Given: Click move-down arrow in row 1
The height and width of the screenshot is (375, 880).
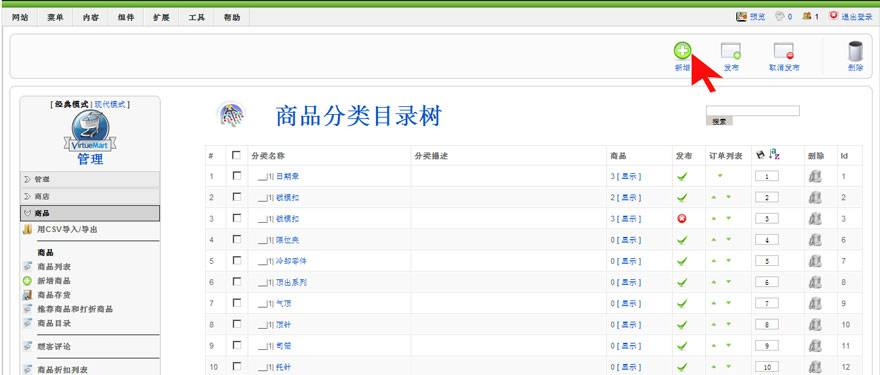Looking at the screenshot, I should click(720, 175).
